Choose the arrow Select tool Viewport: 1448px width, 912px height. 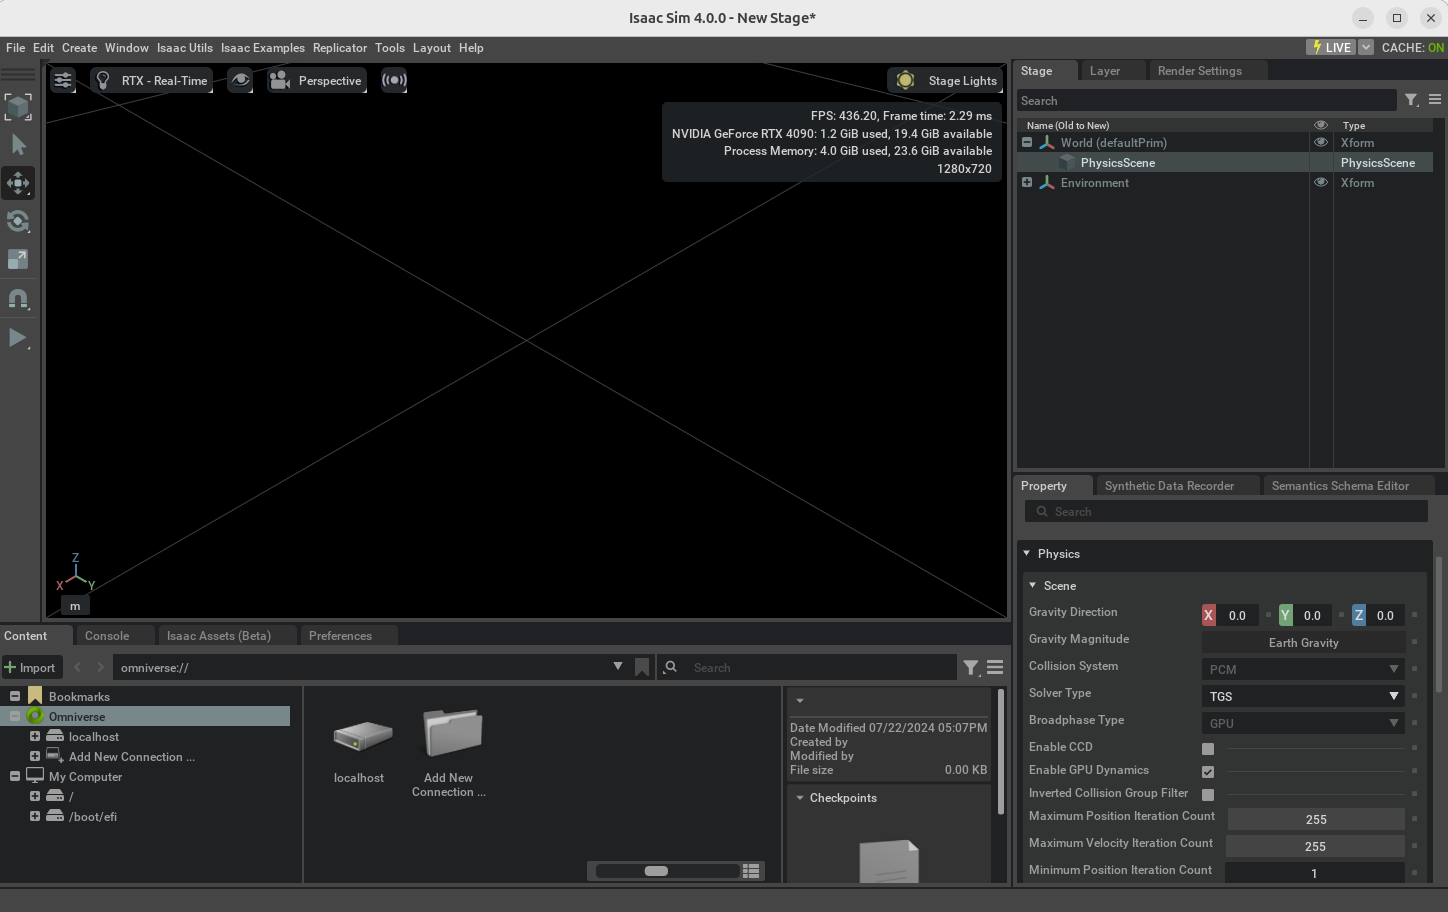tap(18, 145)
